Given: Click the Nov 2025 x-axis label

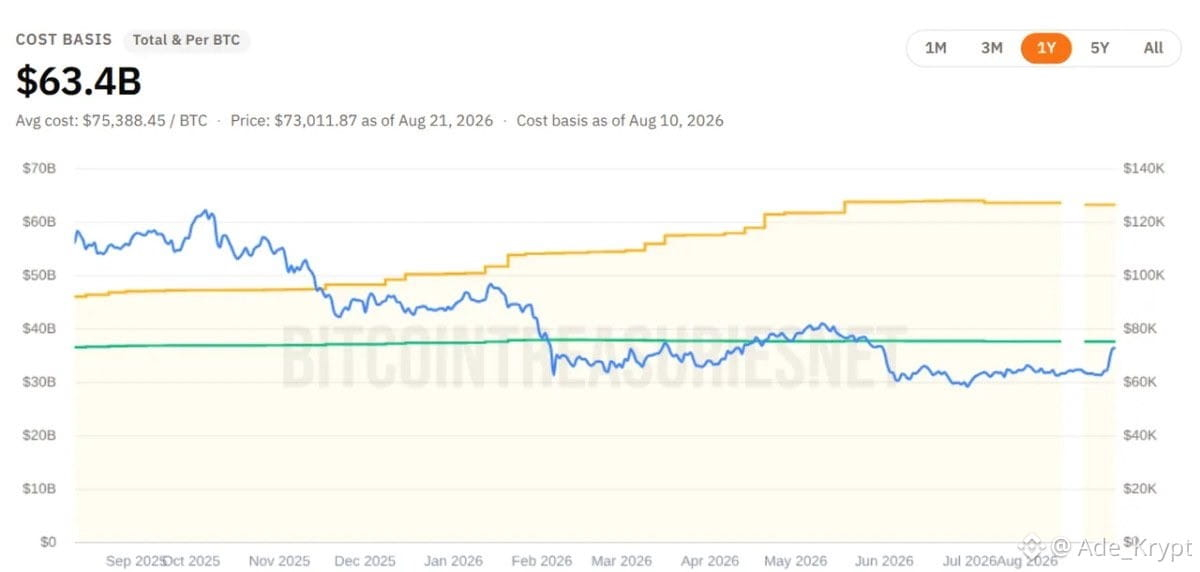Looking at the screenshot, I should [279, 561].
